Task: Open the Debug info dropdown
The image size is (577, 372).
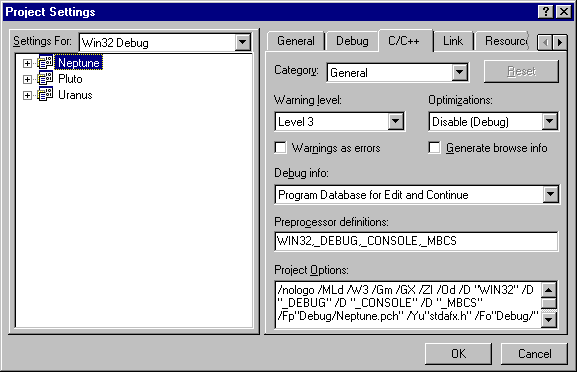Action: tap(550, 194)
